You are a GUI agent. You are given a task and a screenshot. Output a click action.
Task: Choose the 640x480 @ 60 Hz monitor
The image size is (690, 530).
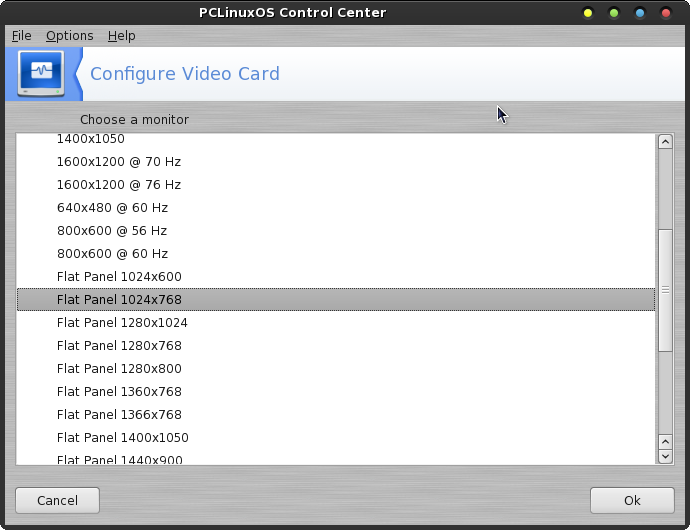(336, 208)
